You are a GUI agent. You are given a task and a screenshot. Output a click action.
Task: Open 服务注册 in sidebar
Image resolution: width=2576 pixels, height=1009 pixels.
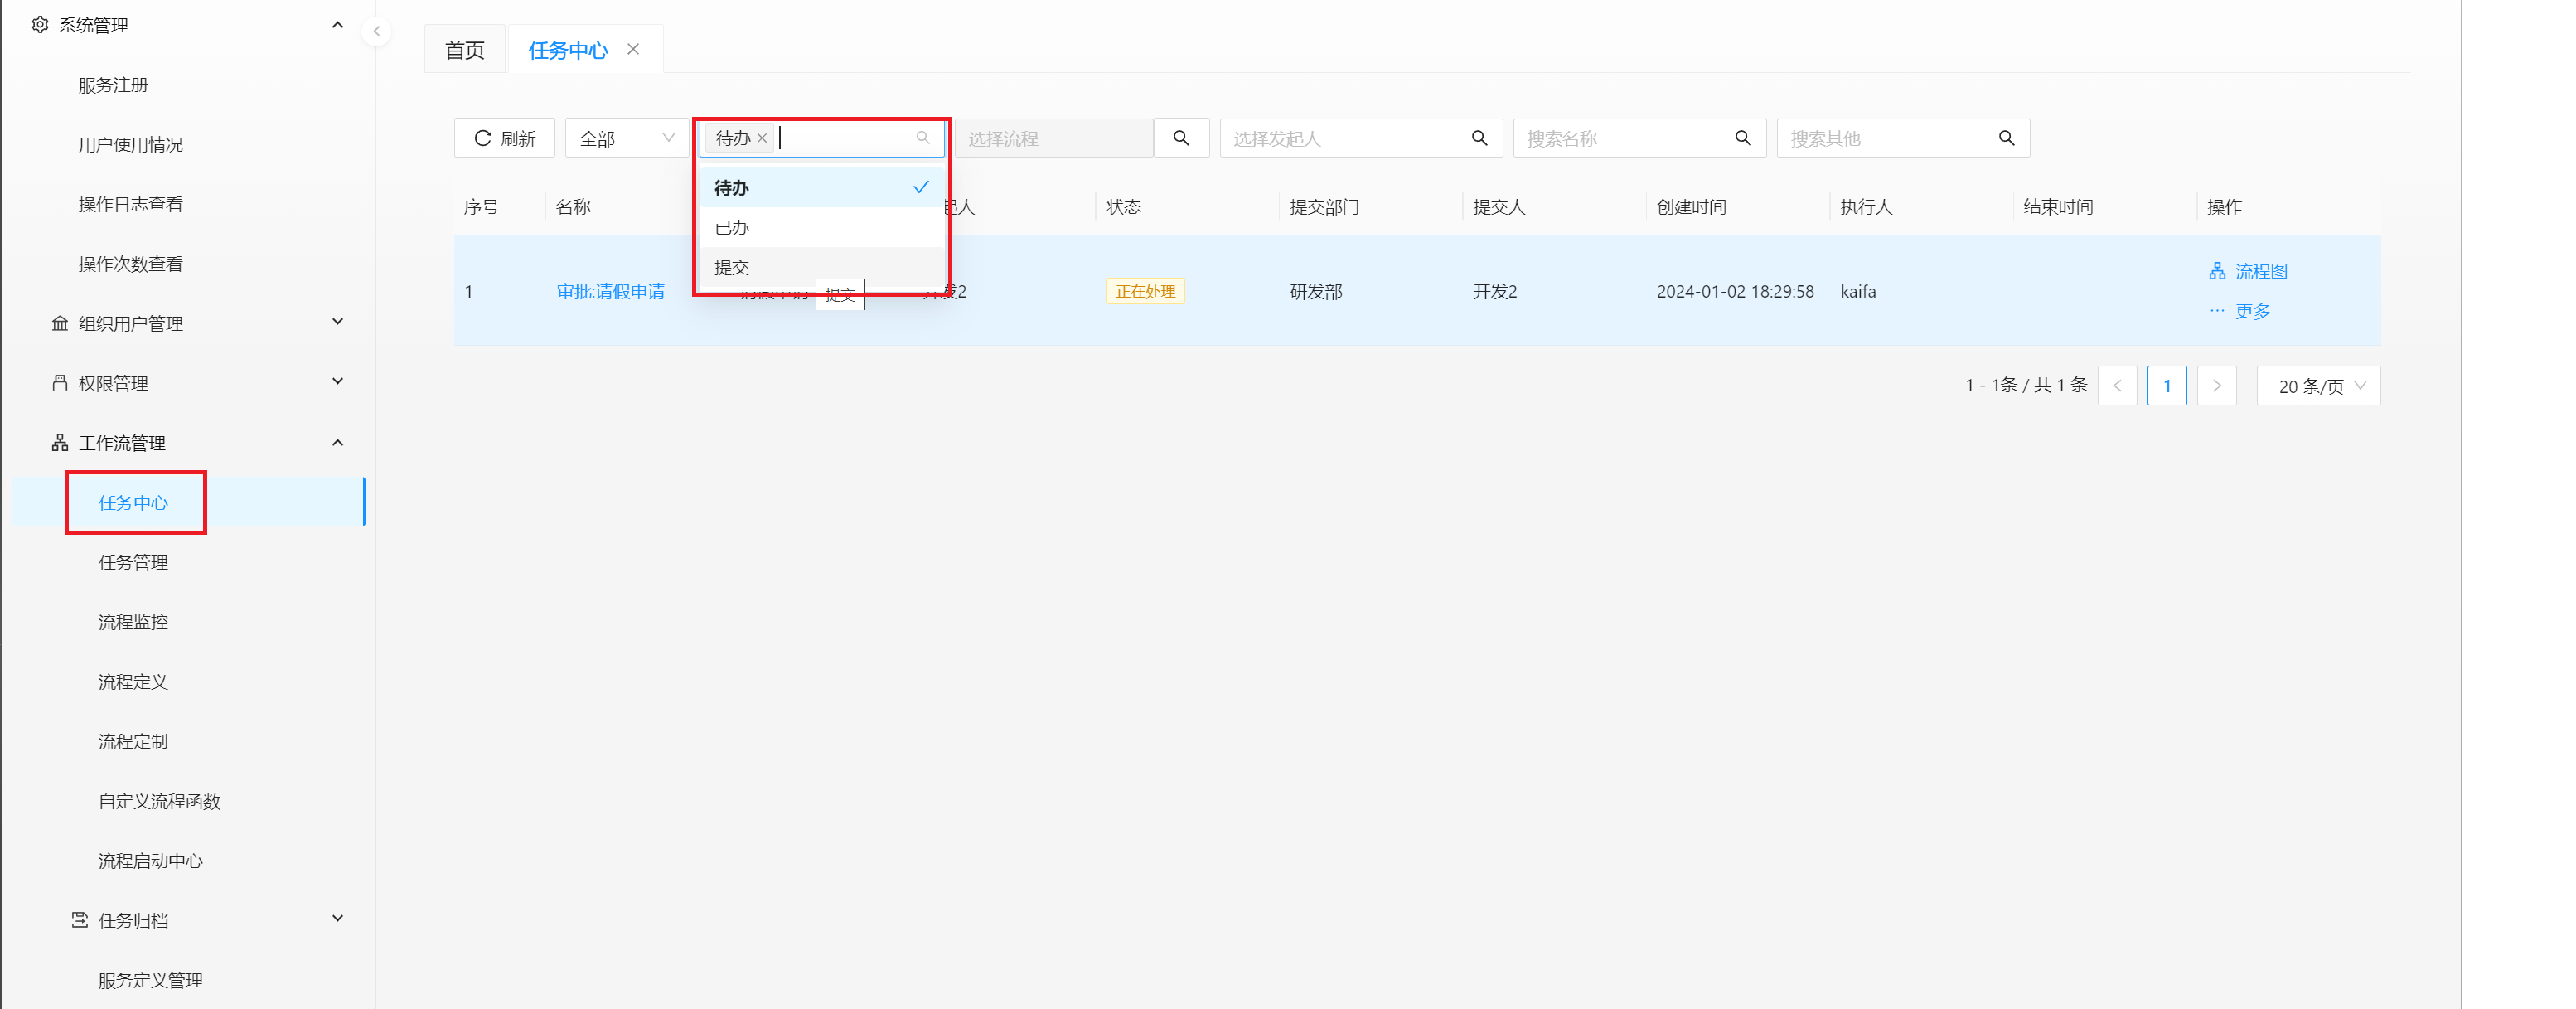(x=113, y=85)
